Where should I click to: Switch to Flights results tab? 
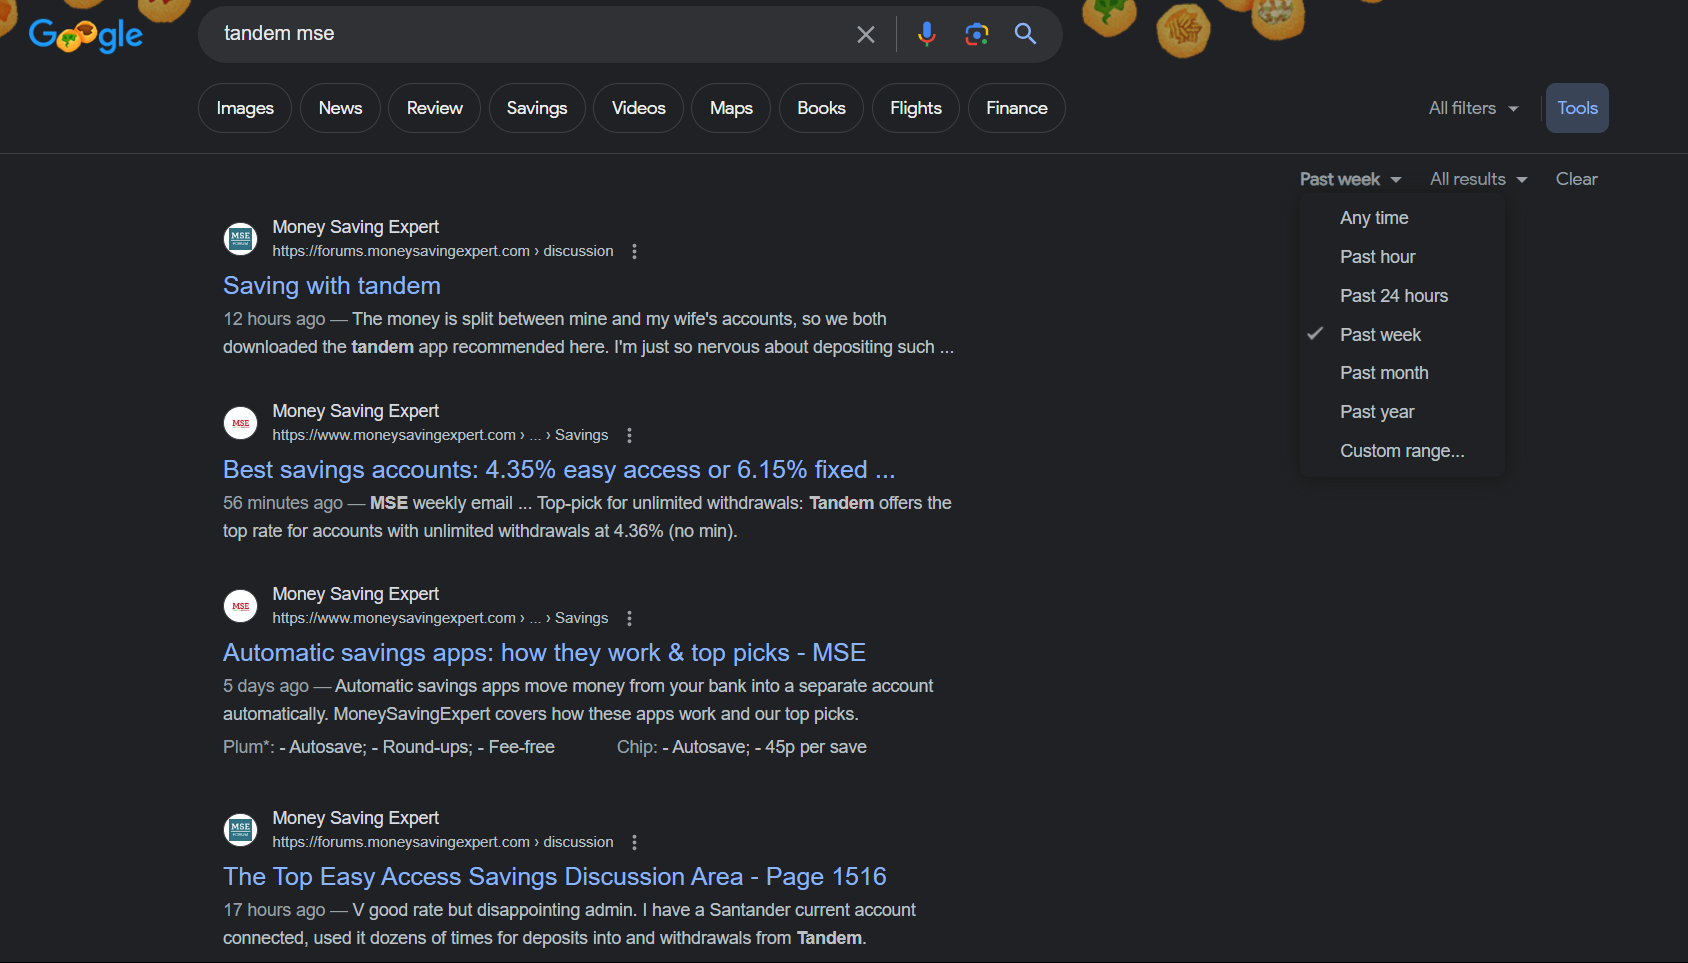coord(916,108)
